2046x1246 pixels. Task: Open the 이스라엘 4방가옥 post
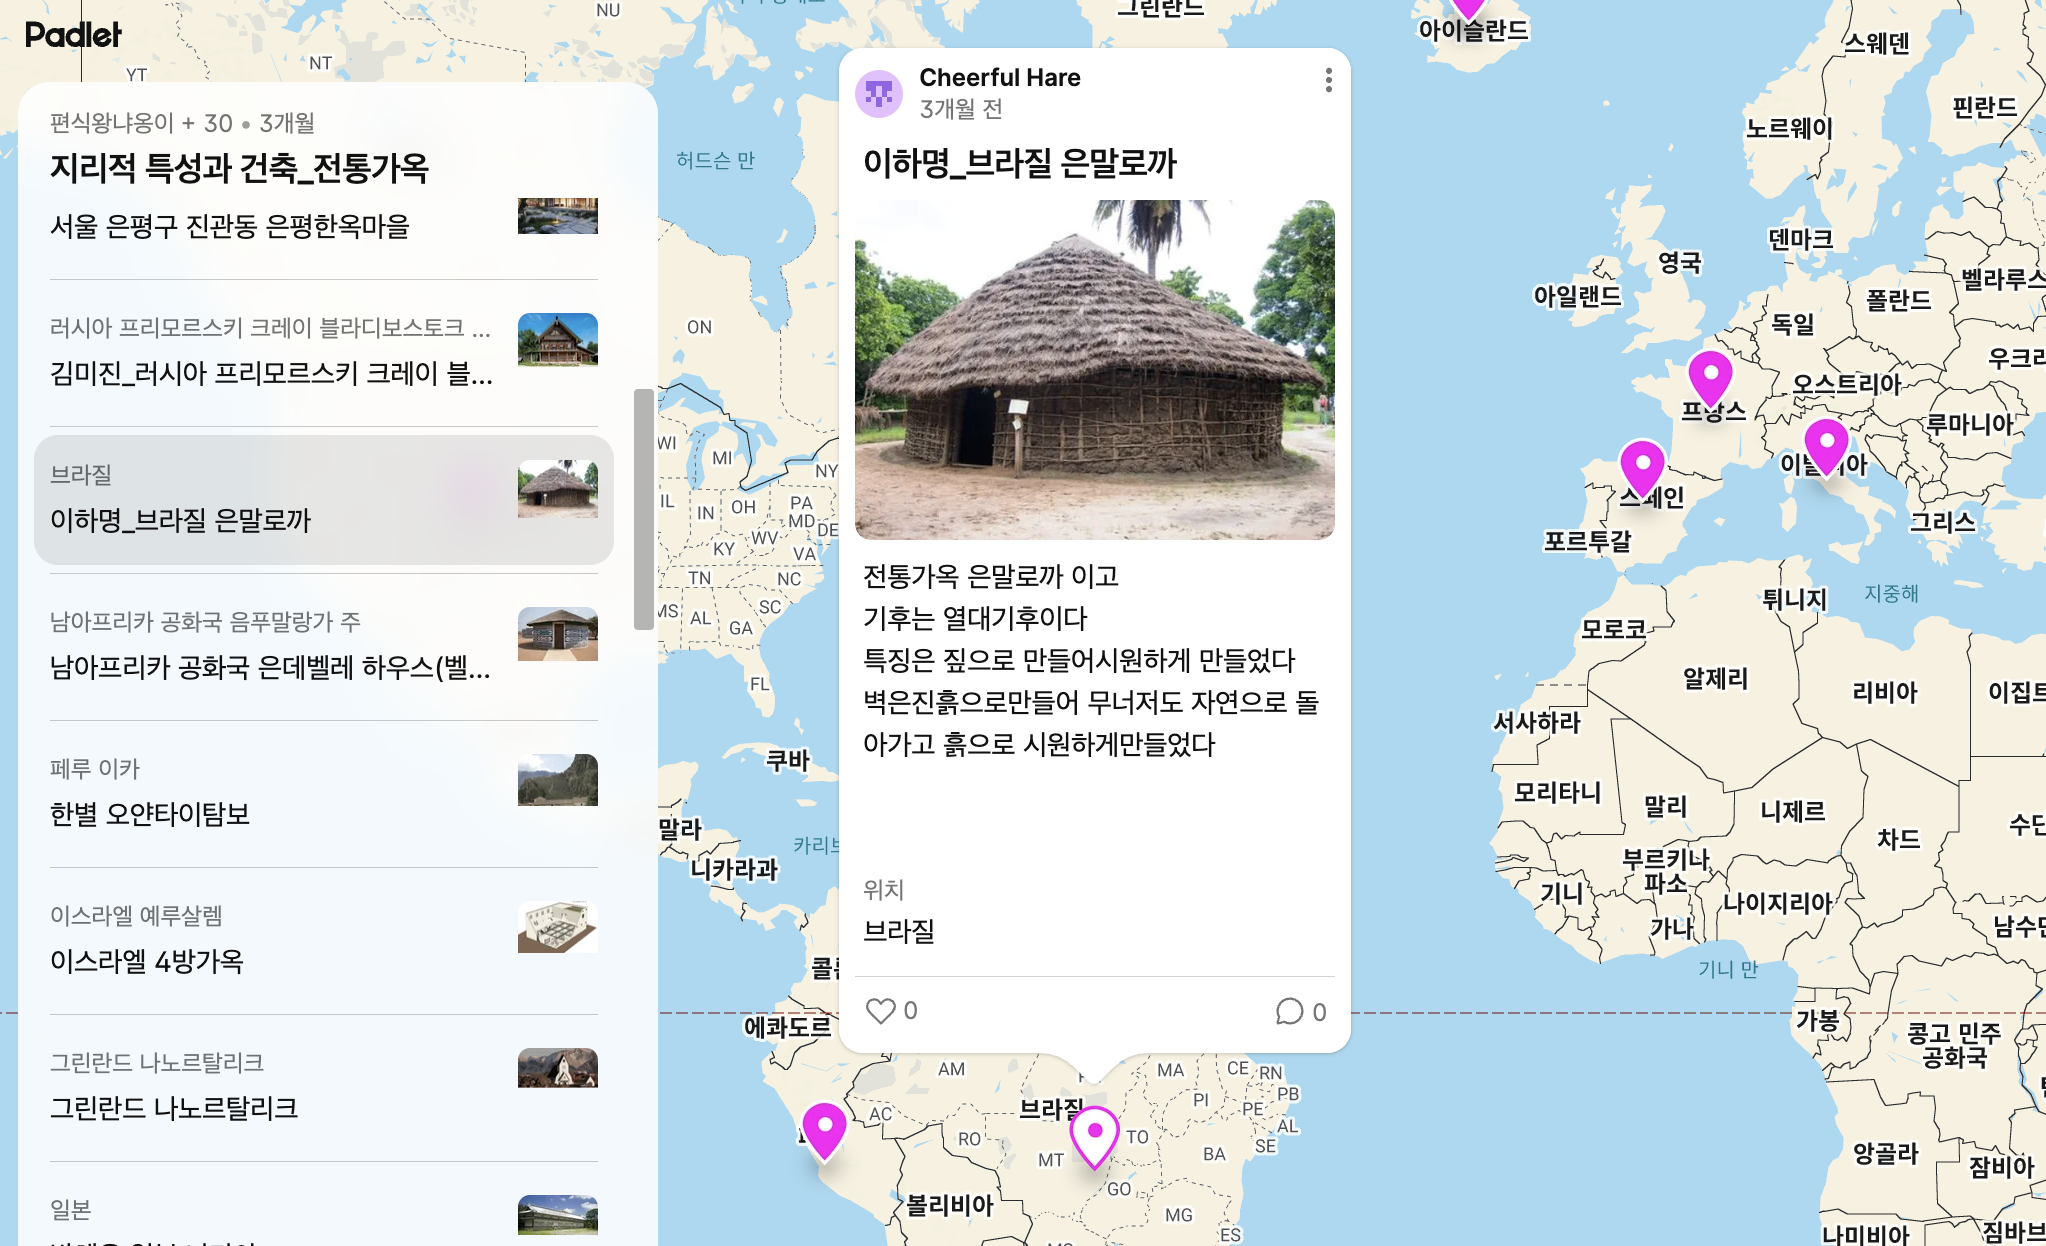tap(147, 960)
